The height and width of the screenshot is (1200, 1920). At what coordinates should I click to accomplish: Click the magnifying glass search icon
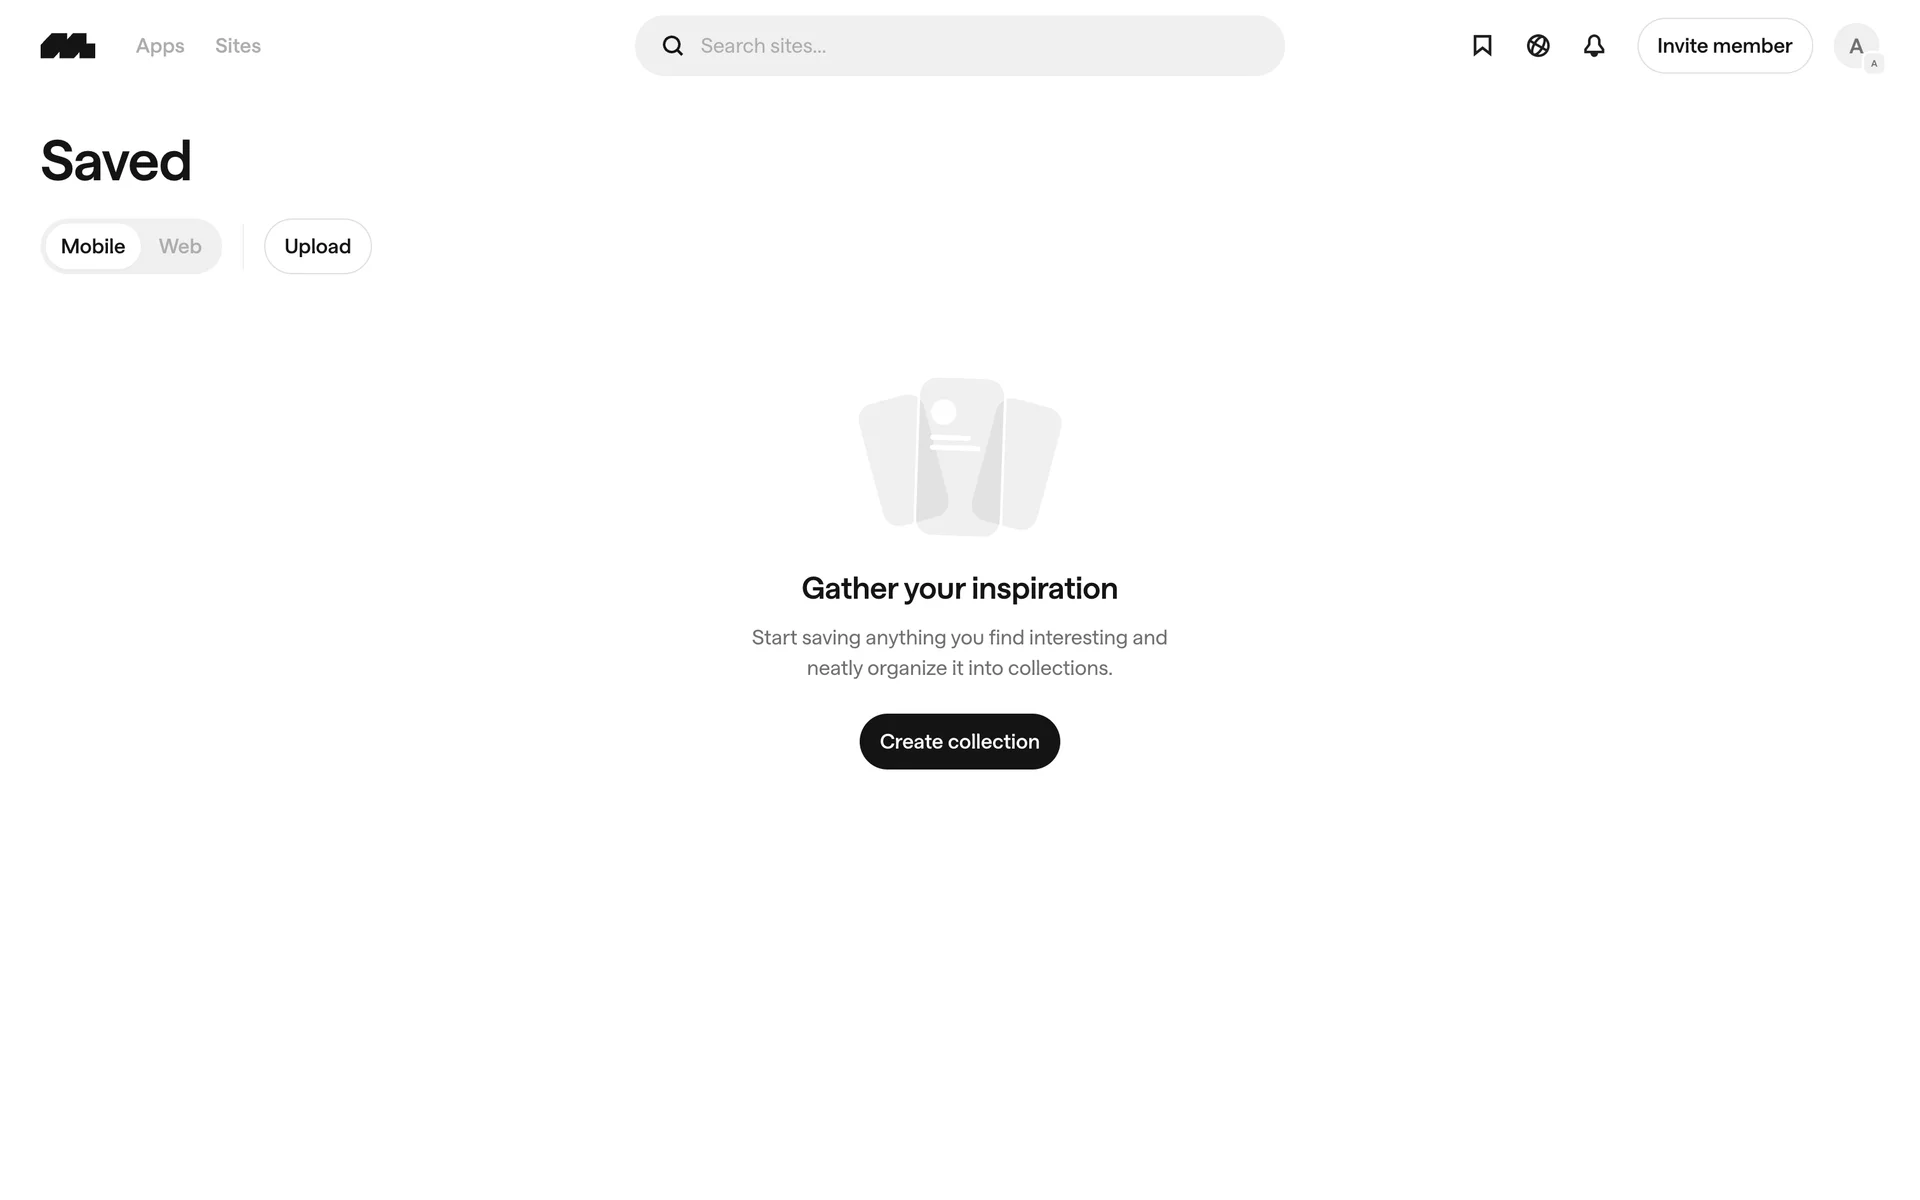click(673, 46)
